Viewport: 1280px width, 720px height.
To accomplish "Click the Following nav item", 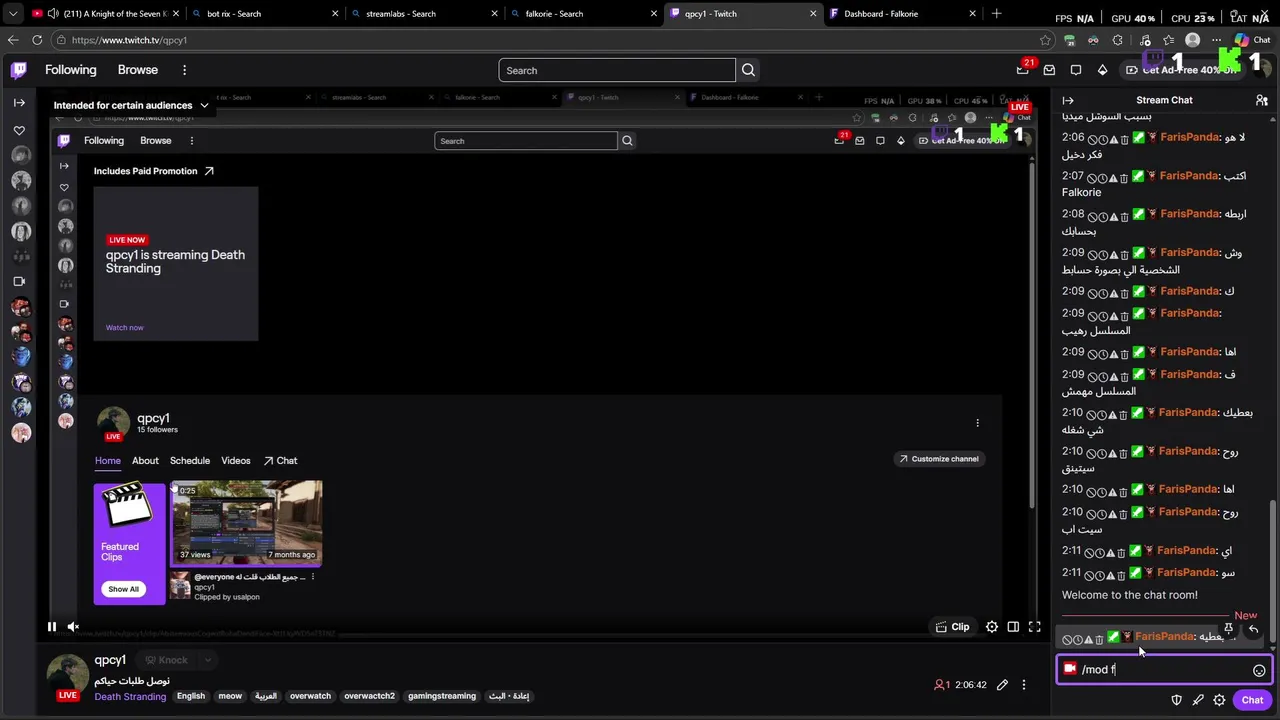I will point(70,70).
